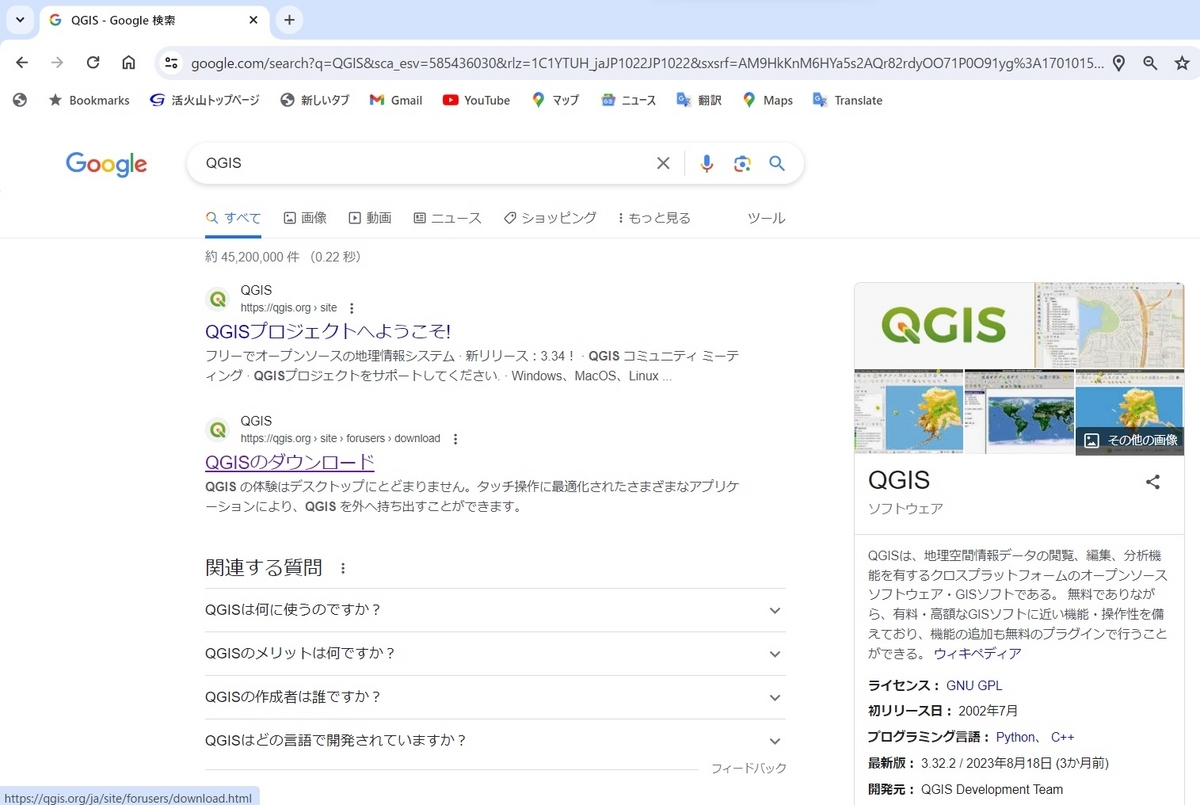This screenshot has width=1200, height=805.
Task: Click the location pin icon in address bar
Action: click(x=1119, y=63)
